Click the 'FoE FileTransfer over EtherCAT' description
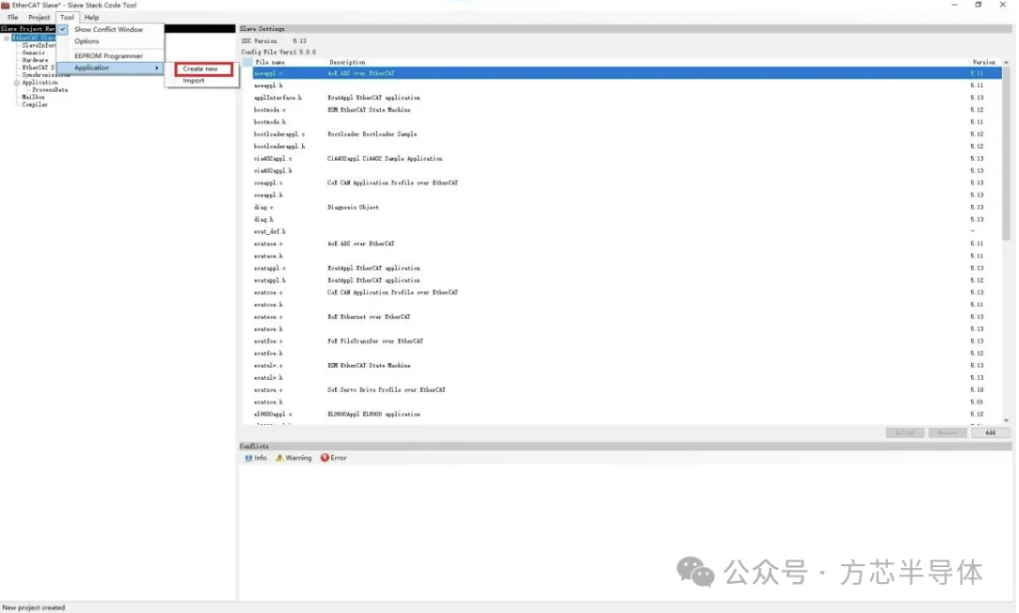The width and height of the screenshot is (1019, 613). pyautogui.click(x=375, y=341)
